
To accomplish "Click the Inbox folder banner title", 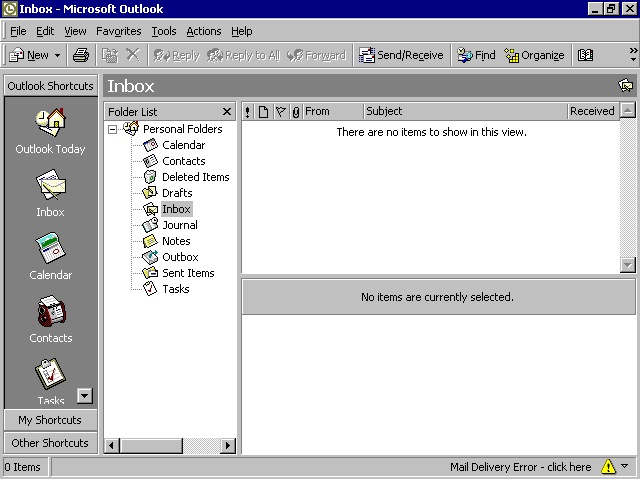I will [131, 86].
